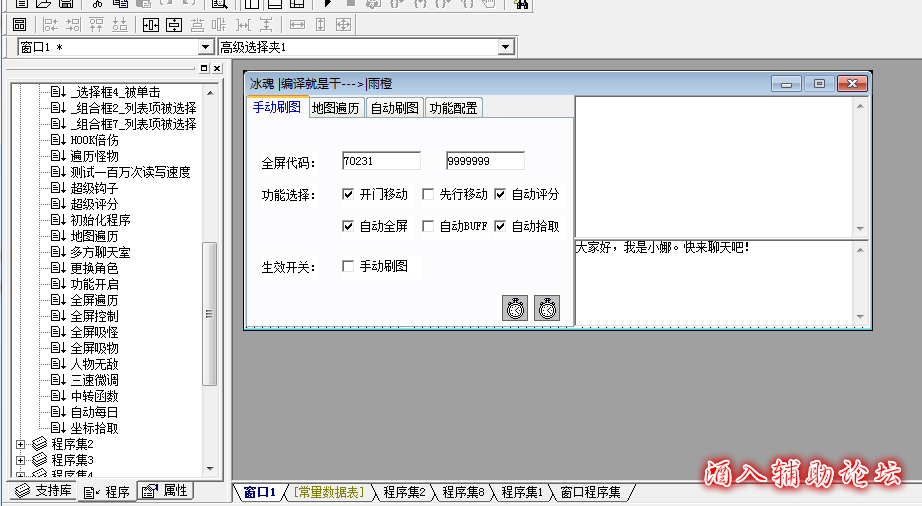The width and height of the screenshot is (922, 506).
Task: Click the tree panel scroll down arrow
Action: pos(210,469)
